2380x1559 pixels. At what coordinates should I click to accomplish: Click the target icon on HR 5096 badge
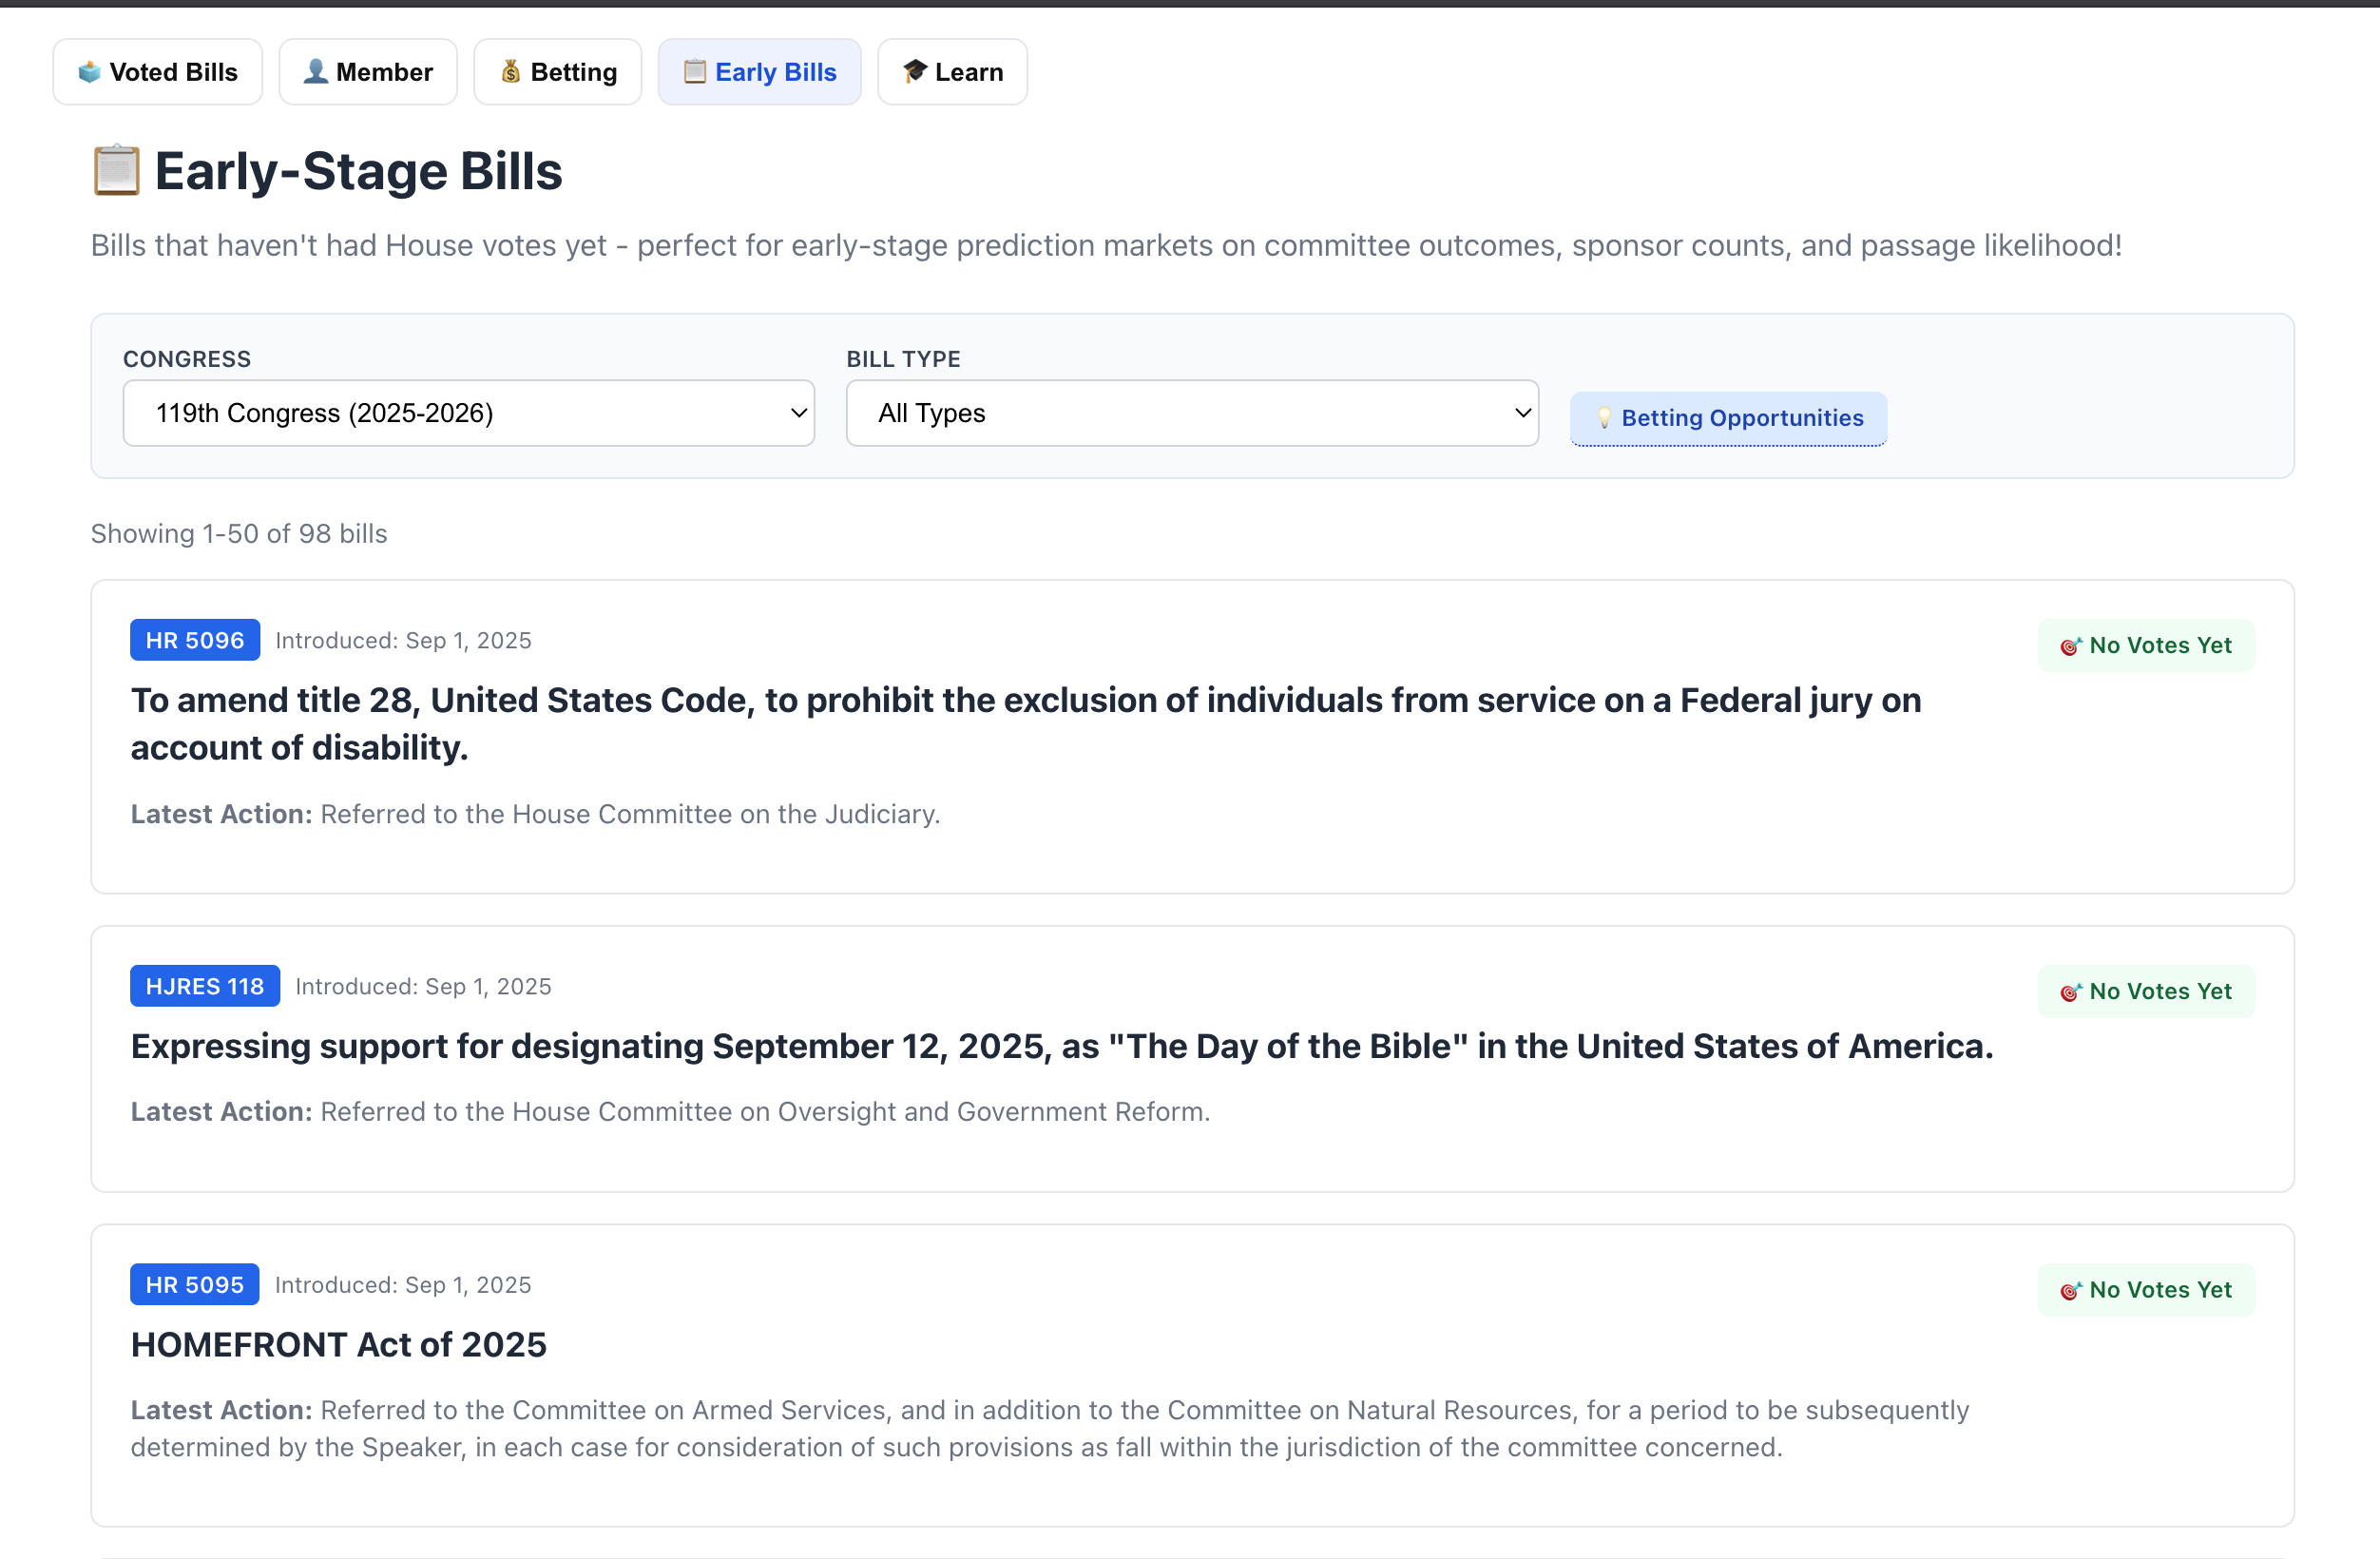[2071, 646]
